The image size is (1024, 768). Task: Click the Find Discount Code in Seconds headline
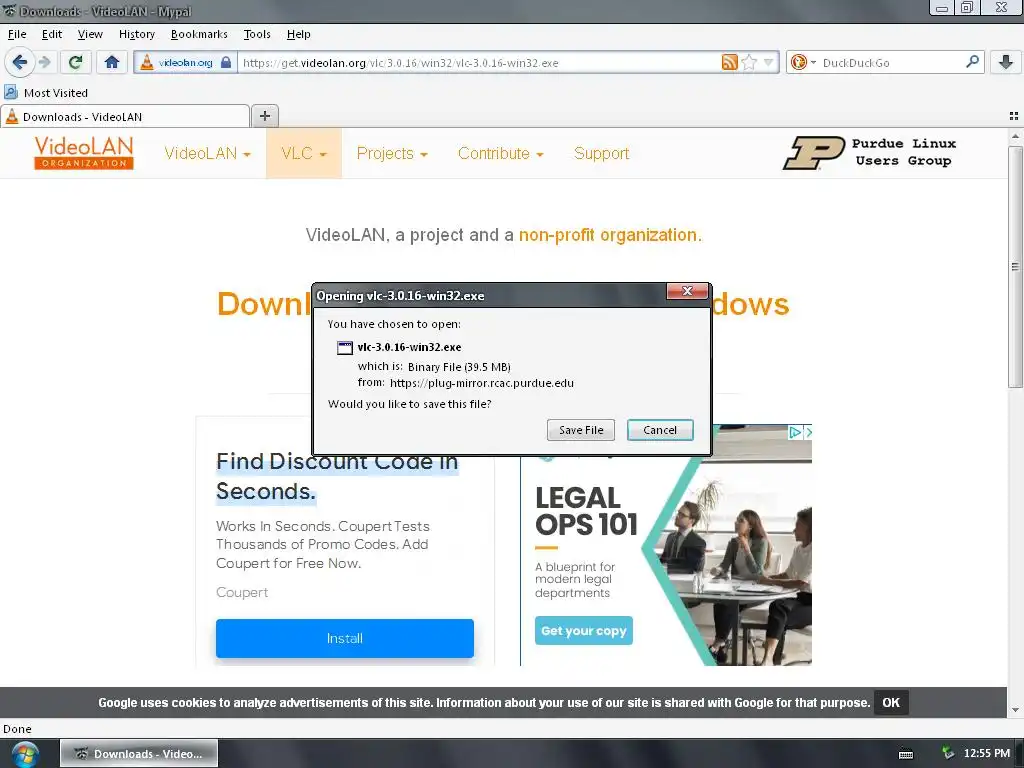337,476
